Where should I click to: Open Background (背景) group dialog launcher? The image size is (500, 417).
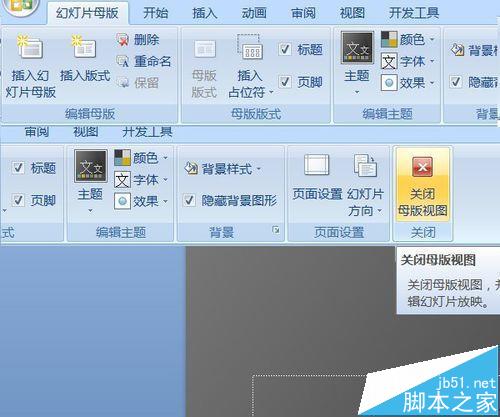point(276,230)
